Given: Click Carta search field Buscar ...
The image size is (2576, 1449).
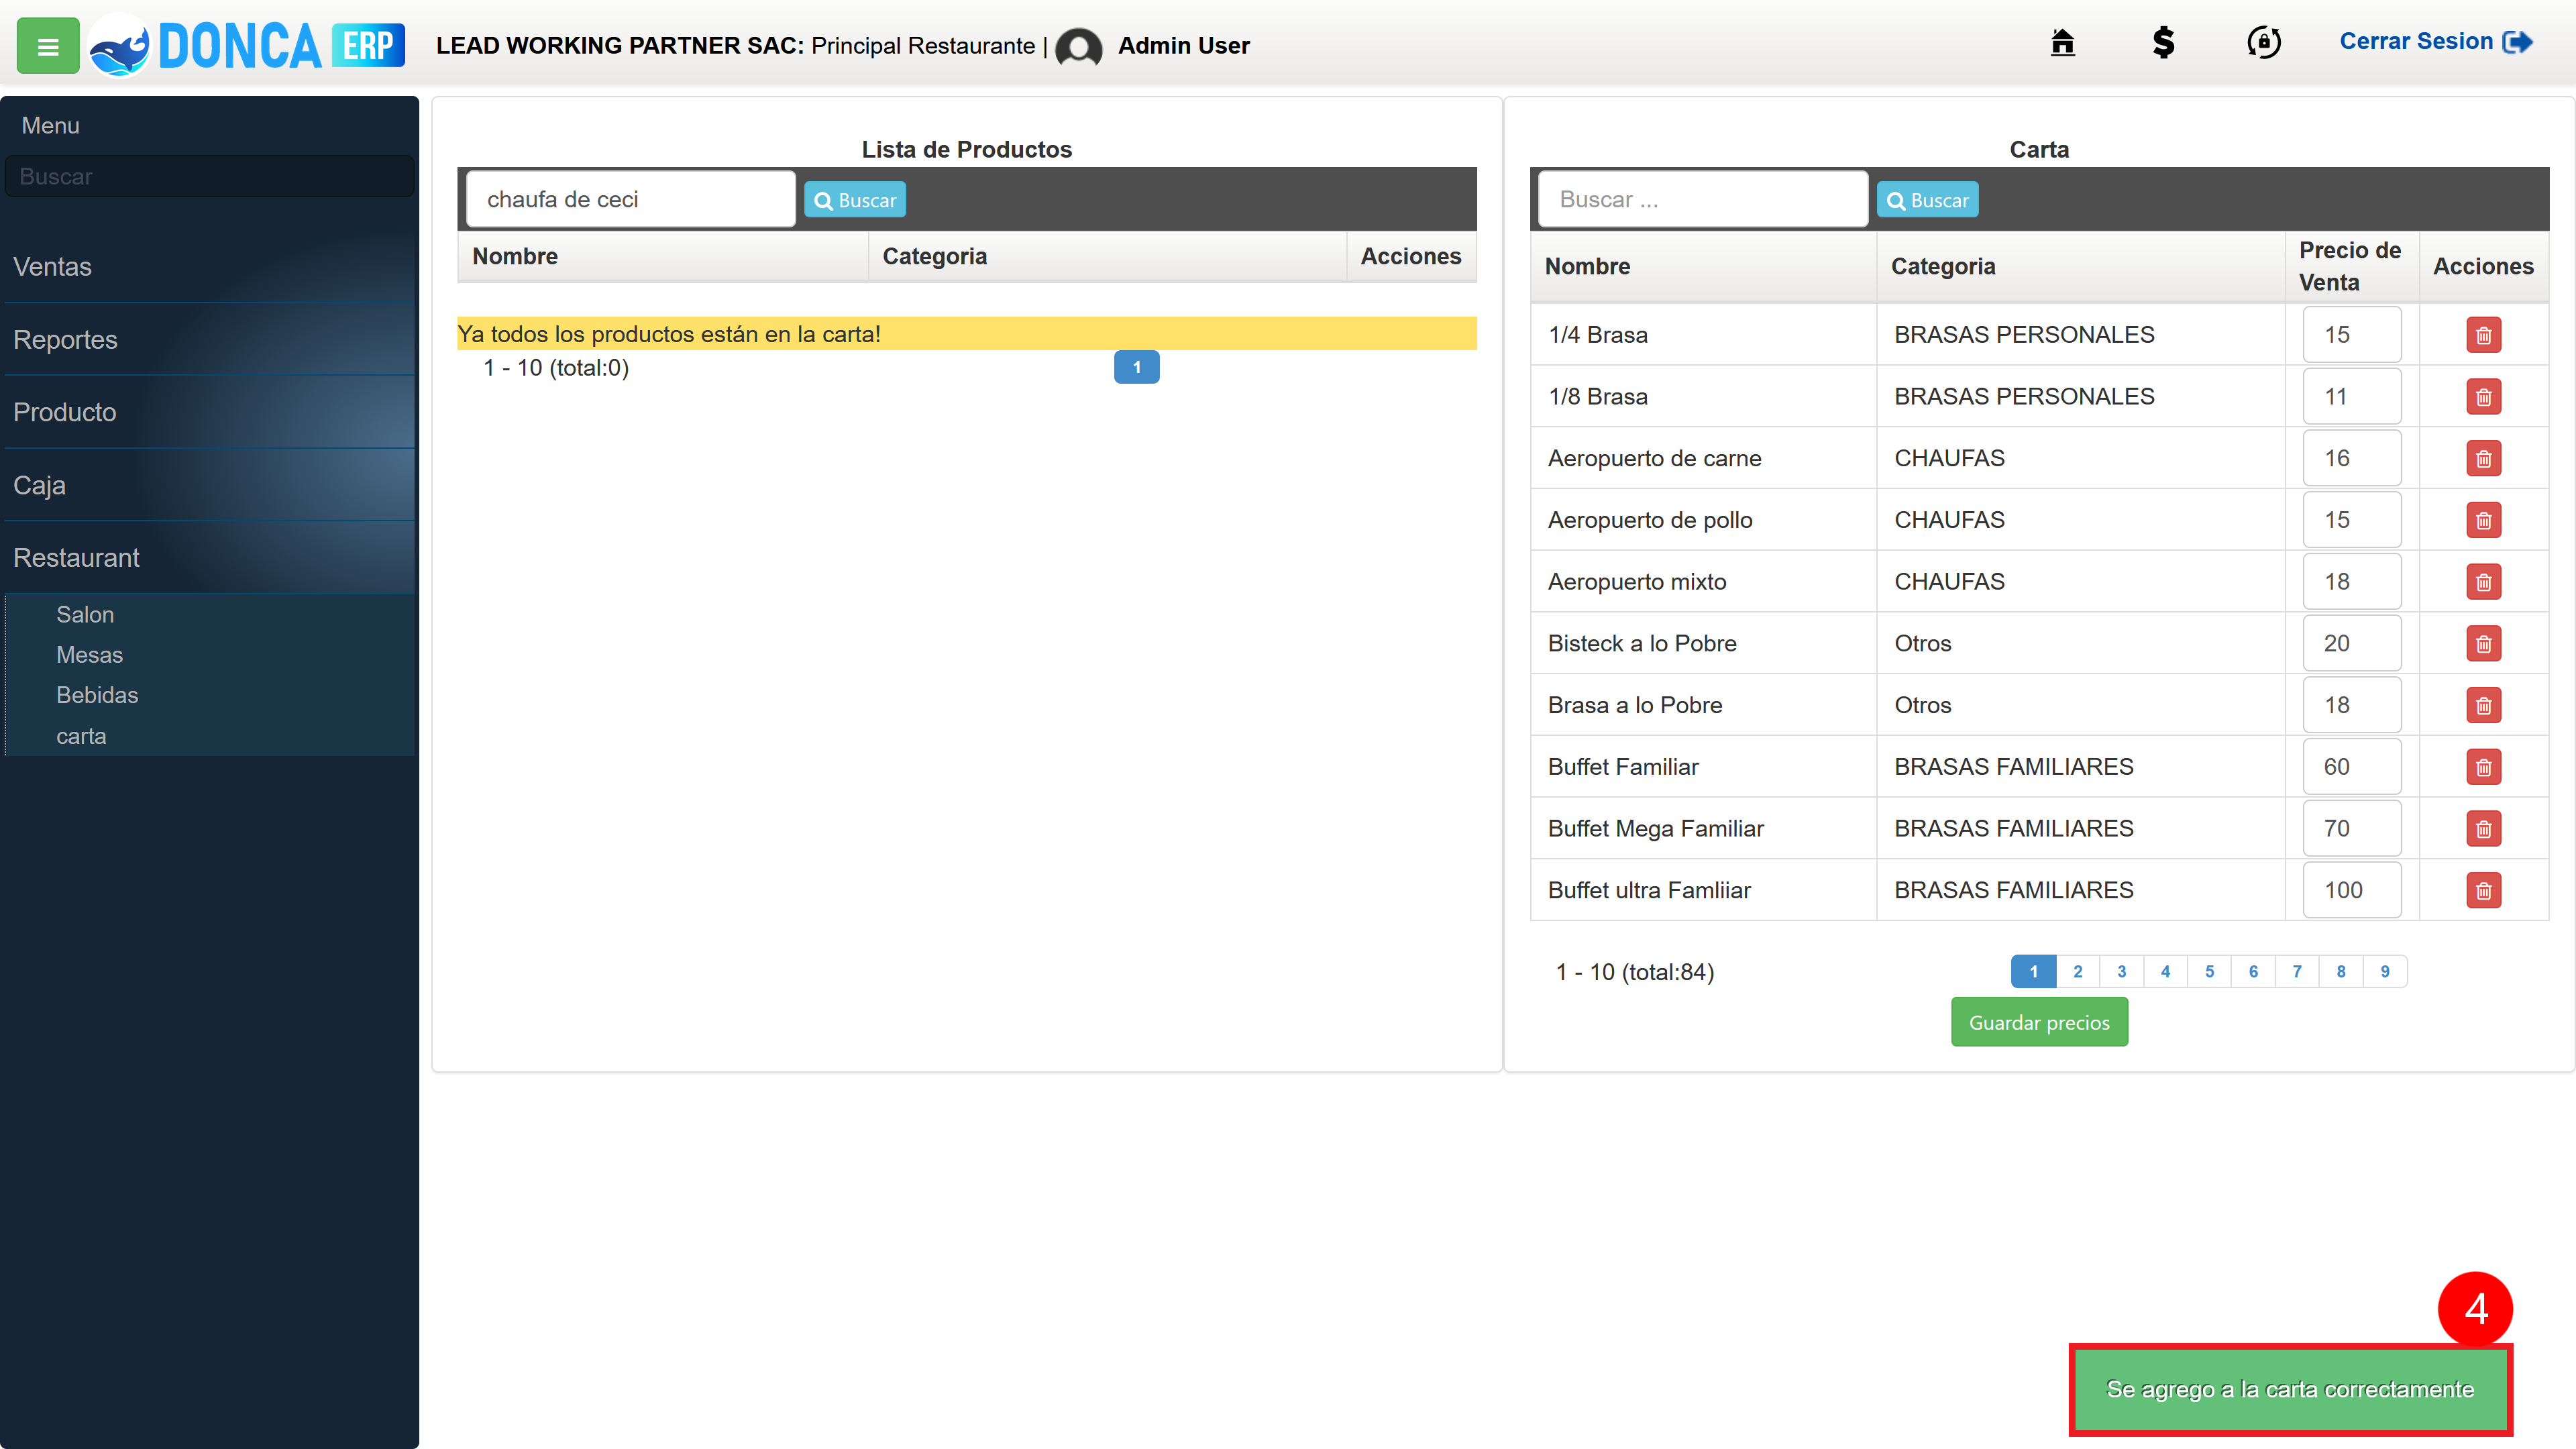Looking at the screenshot, I should click(1703, 199).
